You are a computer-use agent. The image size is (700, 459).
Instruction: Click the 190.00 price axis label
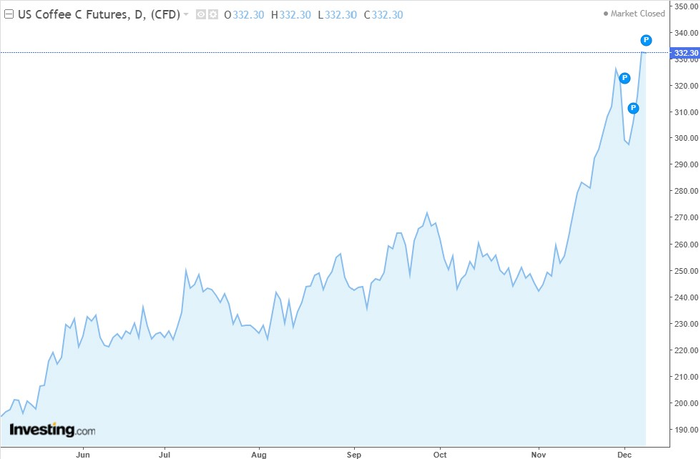[686, 430]
